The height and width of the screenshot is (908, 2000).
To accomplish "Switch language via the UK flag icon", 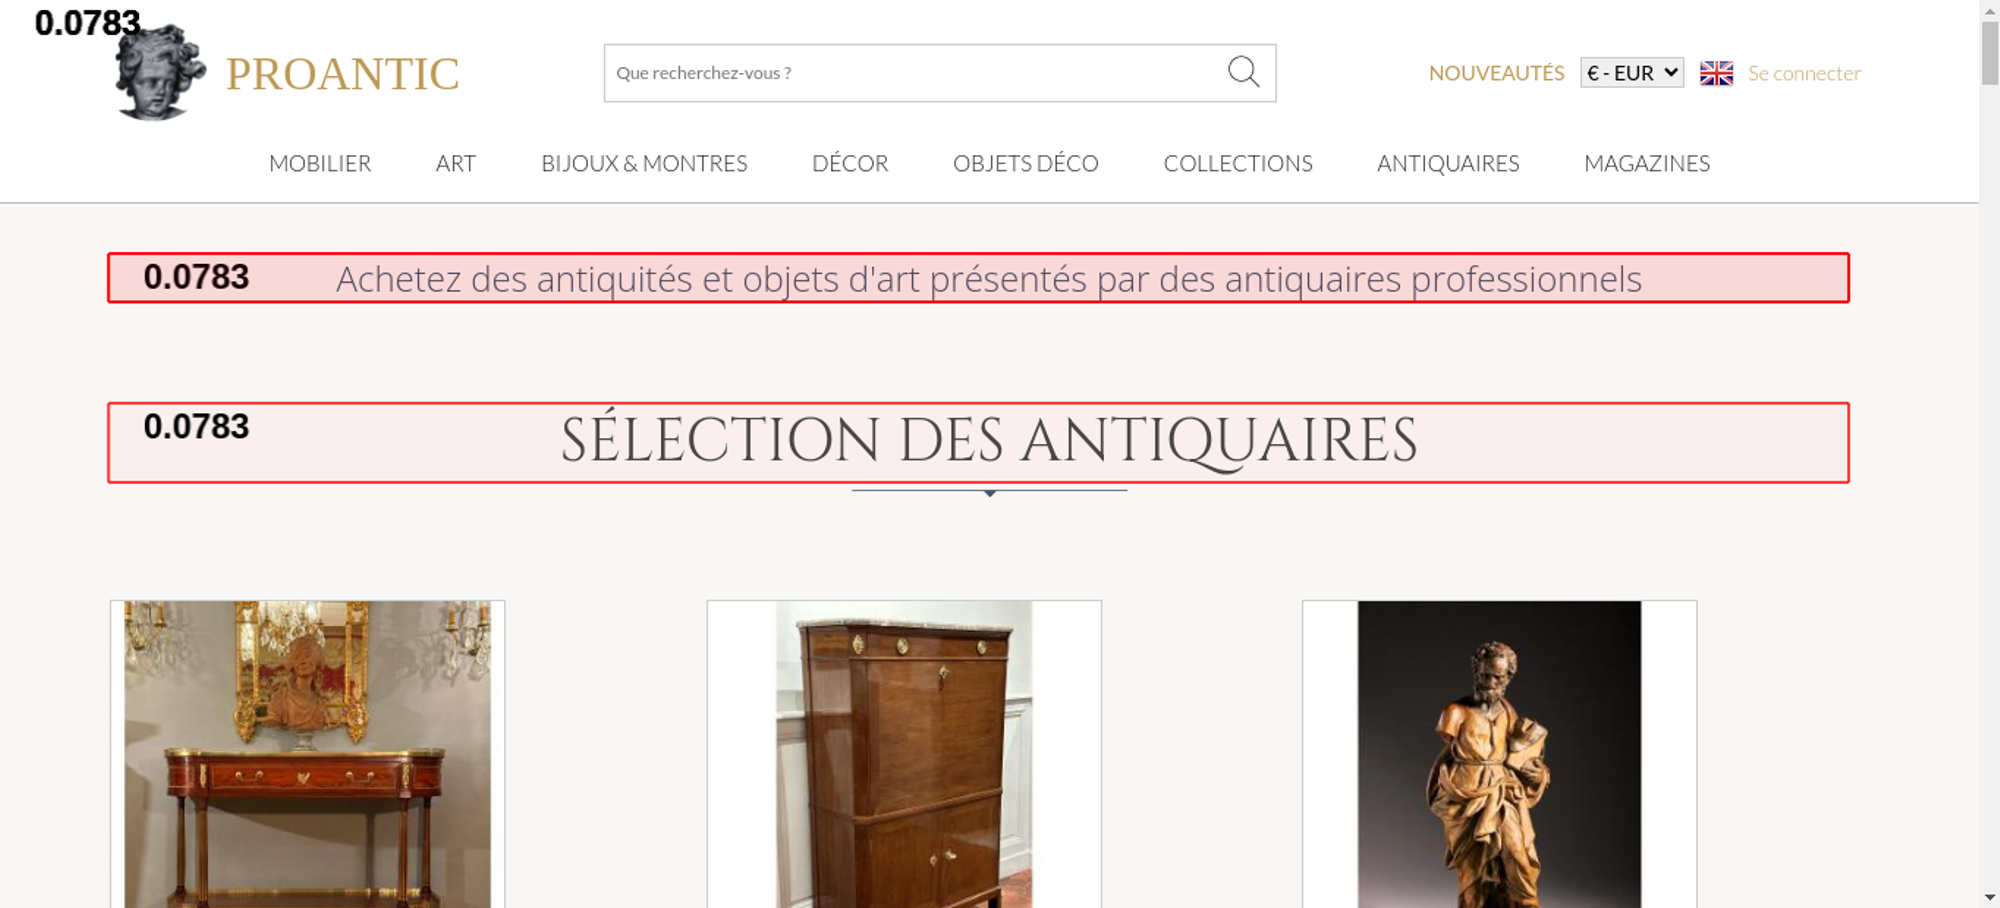I will point(1716,73).
